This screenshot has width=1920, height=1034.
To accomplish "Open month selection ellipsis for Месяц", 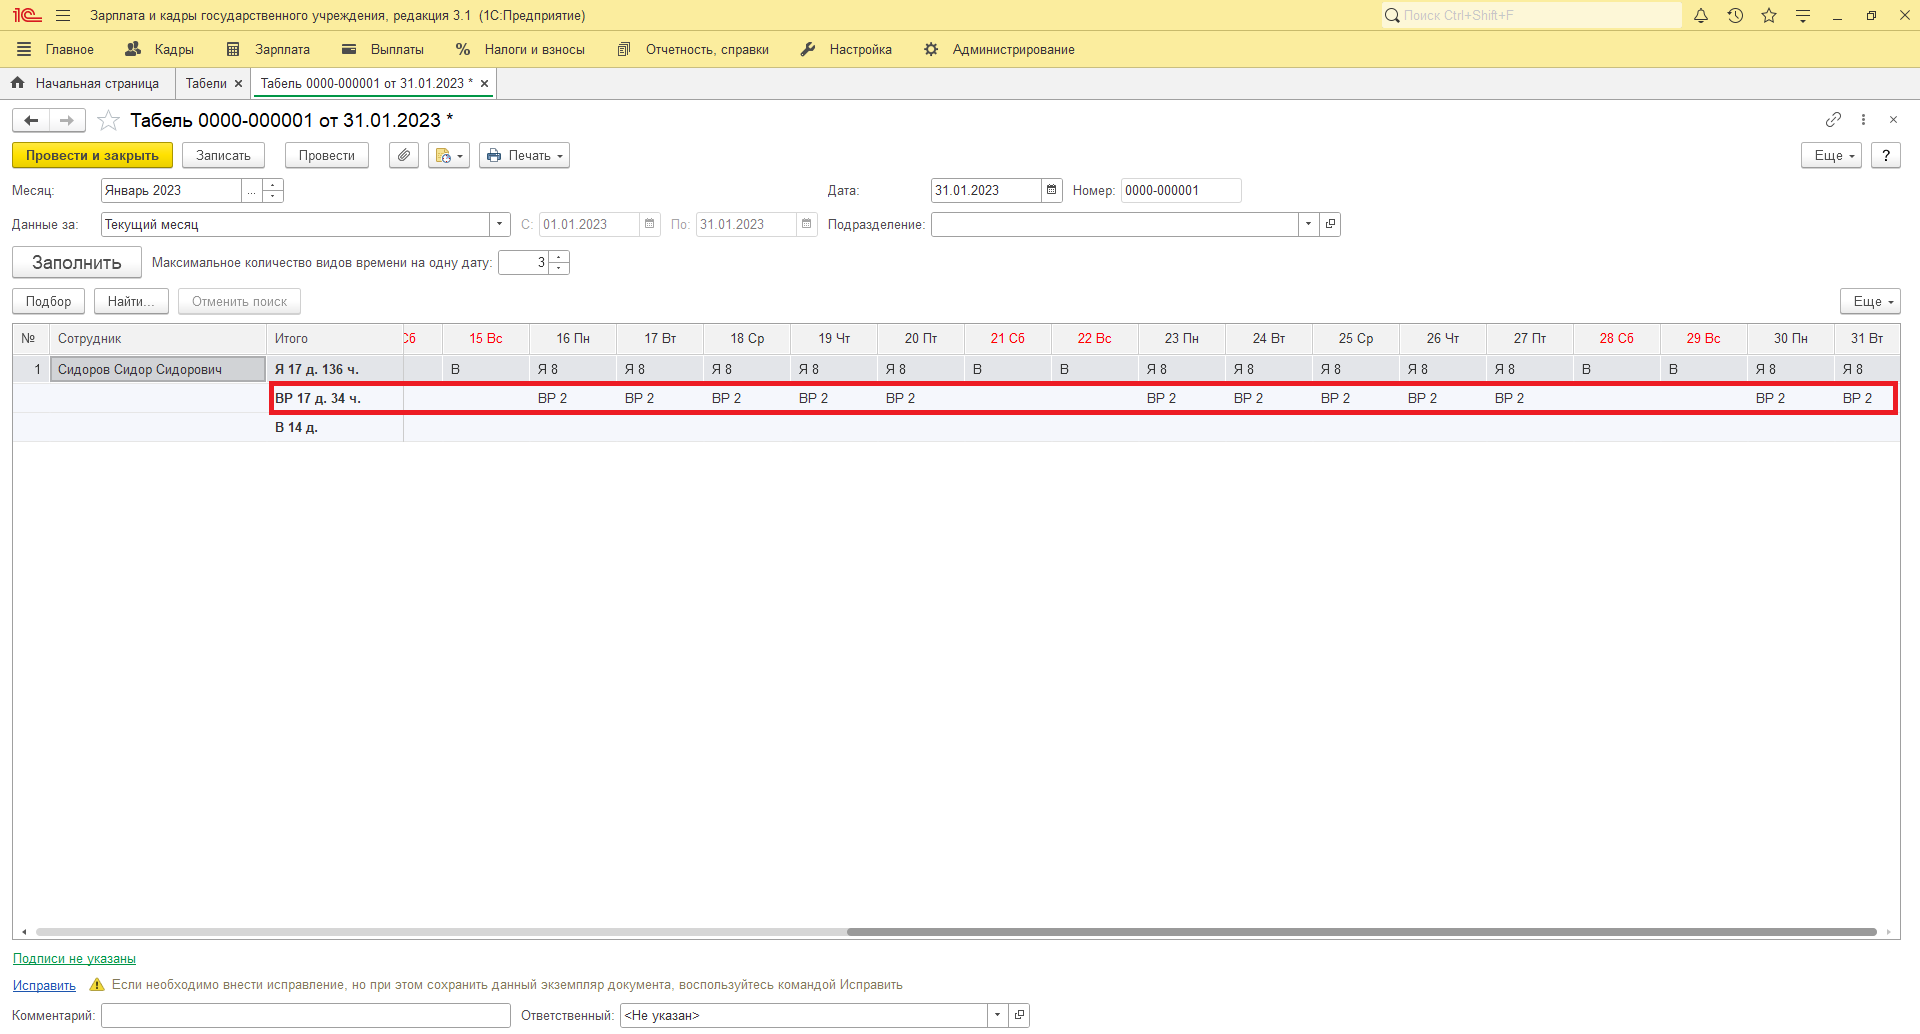I will tap(251, 190).
